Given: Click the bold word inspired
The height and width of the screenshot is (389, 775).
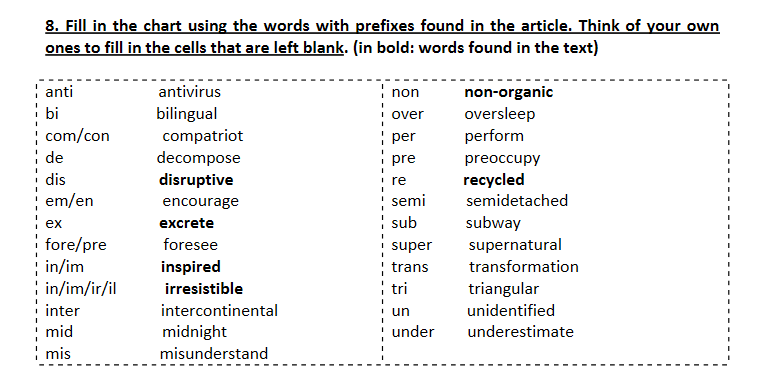Looking at the screenshot, I should coord(190,267).
